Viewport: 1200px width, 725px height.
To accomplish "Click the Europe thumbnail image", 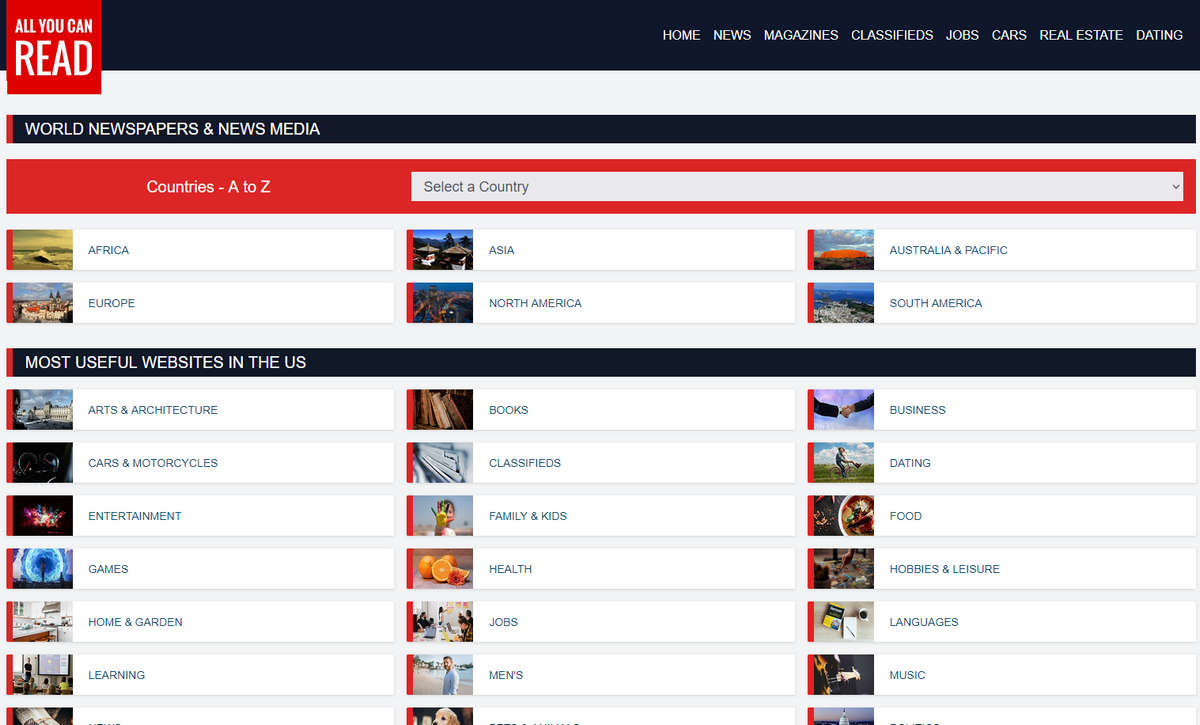I will click(42, 303).
